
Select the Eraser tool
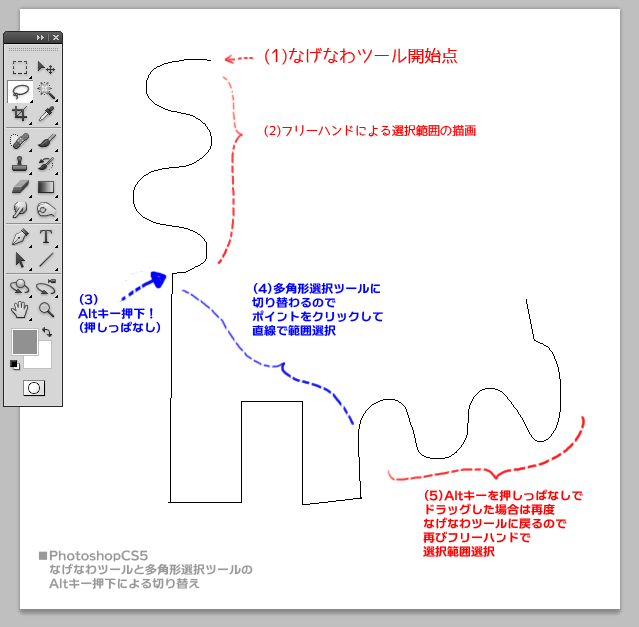click(x=20, y=187)
